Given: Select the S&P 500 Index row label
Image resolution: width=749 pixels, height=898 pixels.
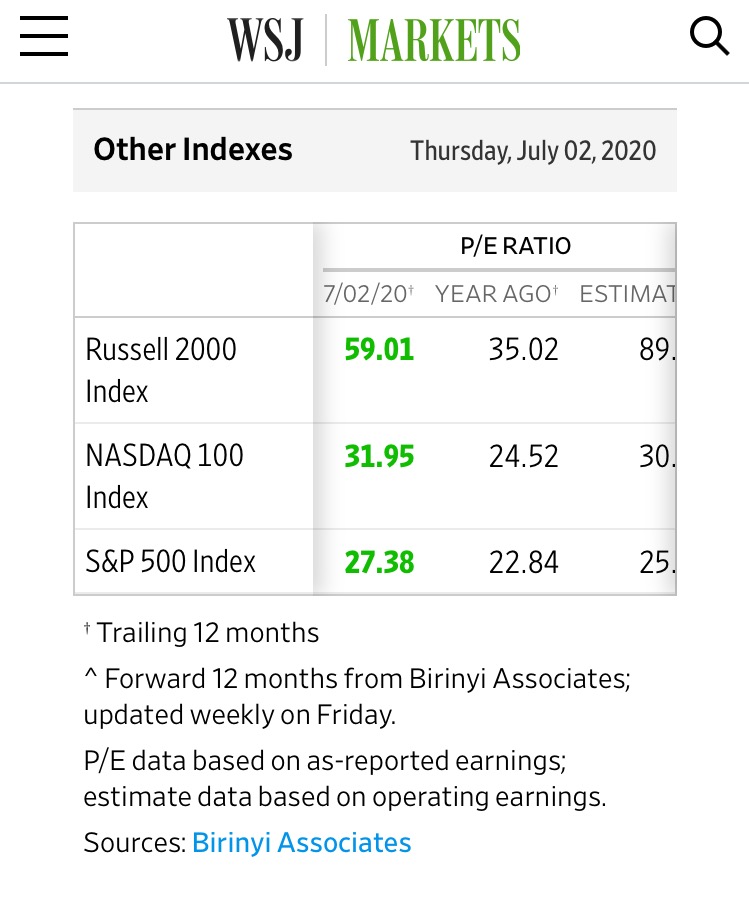Looking at the screenshot, I should coord(170,561).
